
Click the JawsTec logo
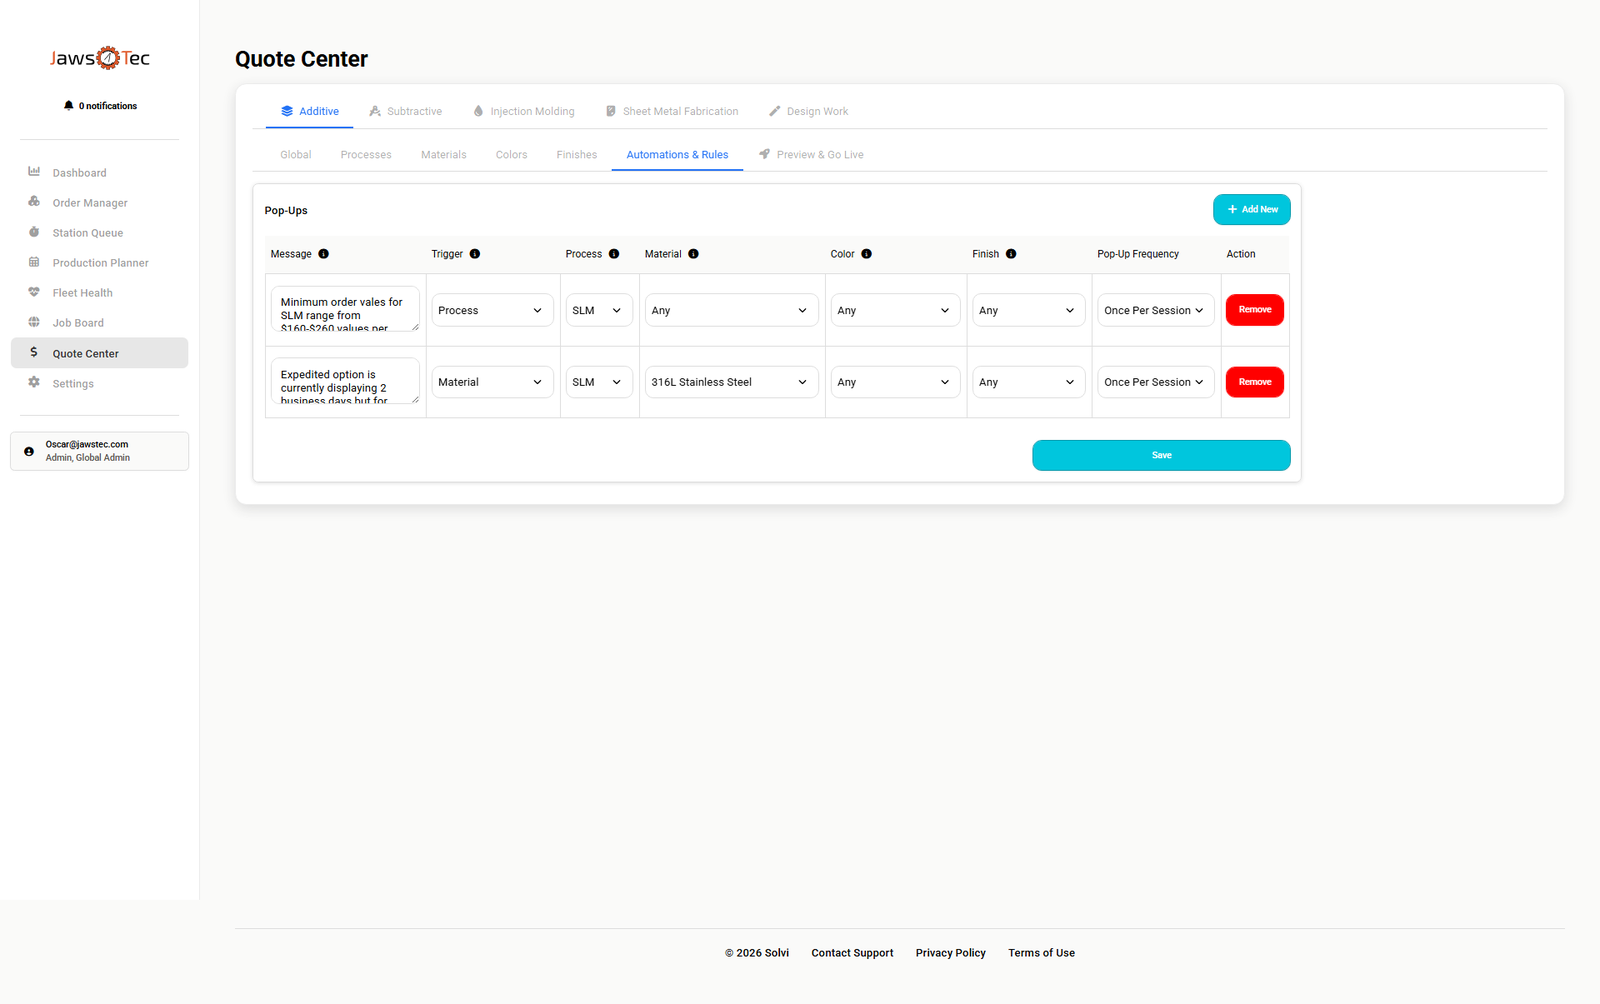coord(100,58)
